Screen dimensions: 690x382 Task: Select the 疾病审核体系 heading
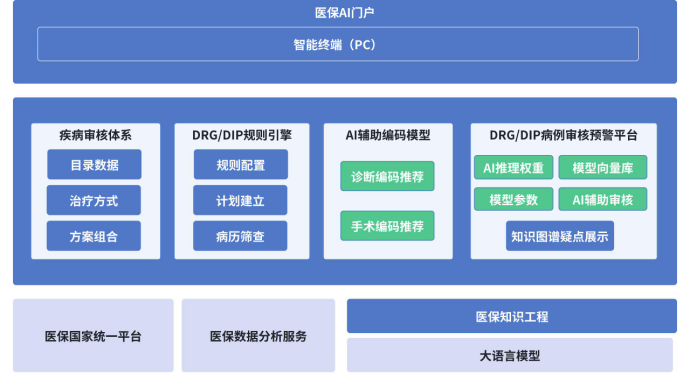coord(95,135)
